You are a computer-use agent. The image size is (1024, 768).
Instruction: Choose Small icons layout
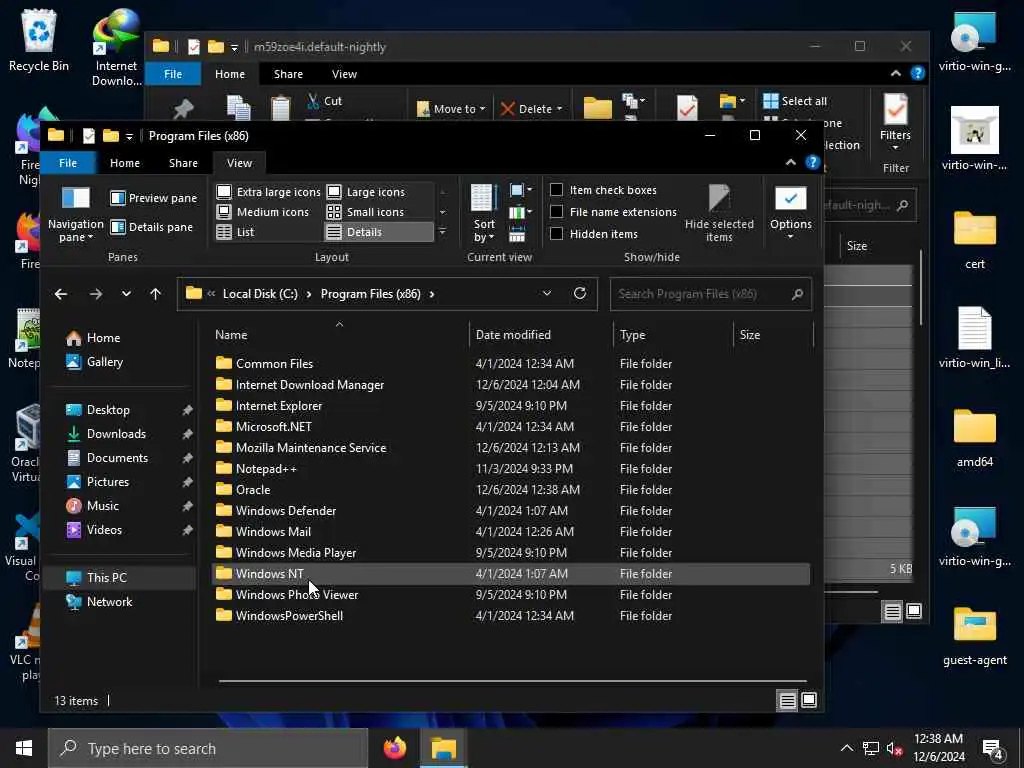[366, 212]
